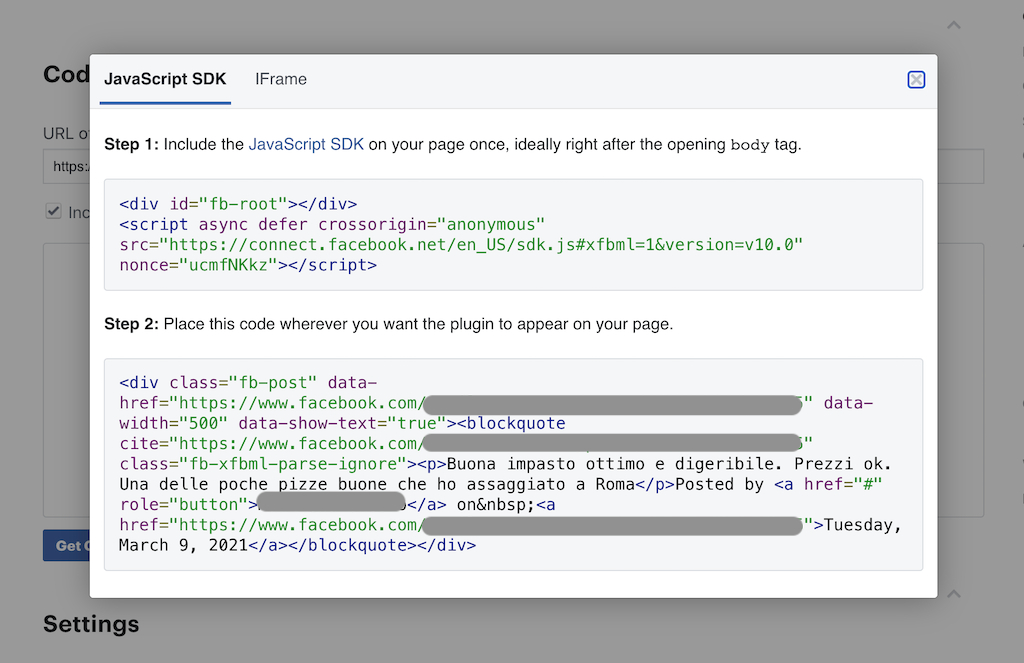Click the connect.facebook.net src code line
The width and height of the screenshot is (1024, 663).
[x=461, y=244]
